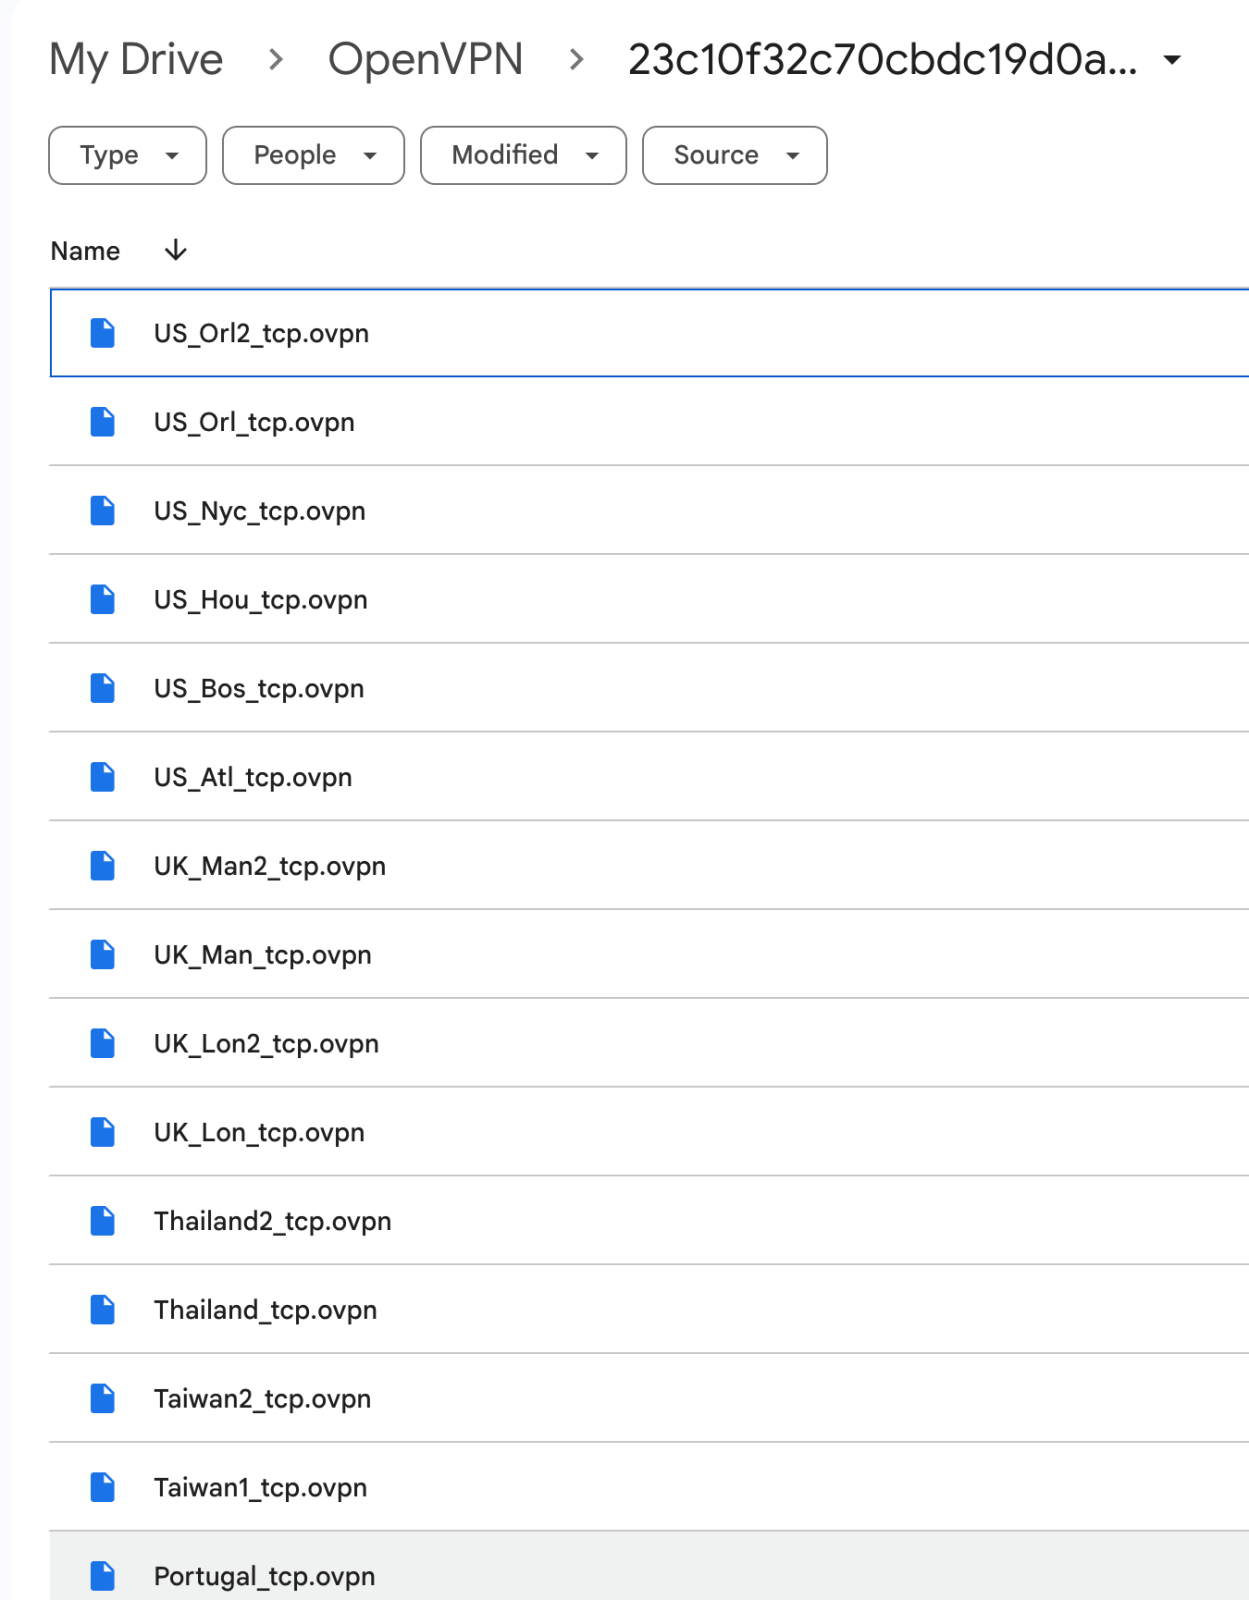
Task: Select the Taiwan2_tcp.ovpn file row
Action: click(649, 1399)
